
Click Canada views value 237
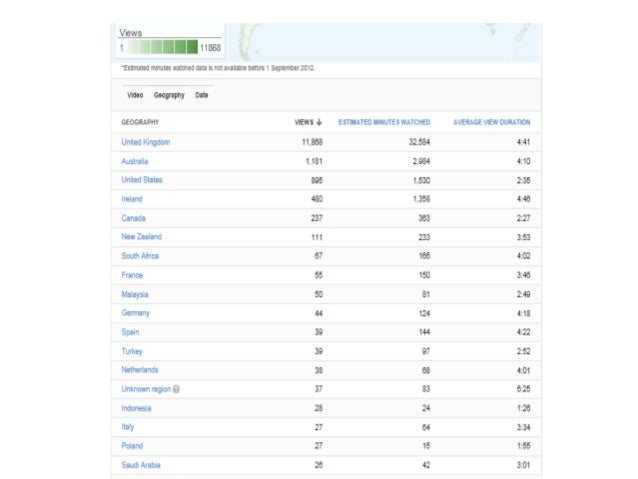point(317,218)
